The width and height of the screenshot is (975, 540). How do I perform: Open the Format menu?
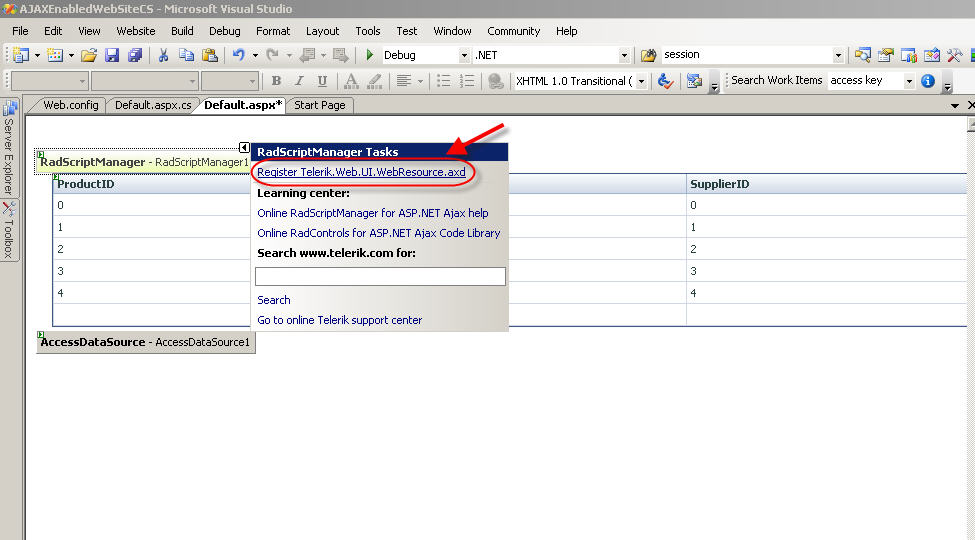273,31
